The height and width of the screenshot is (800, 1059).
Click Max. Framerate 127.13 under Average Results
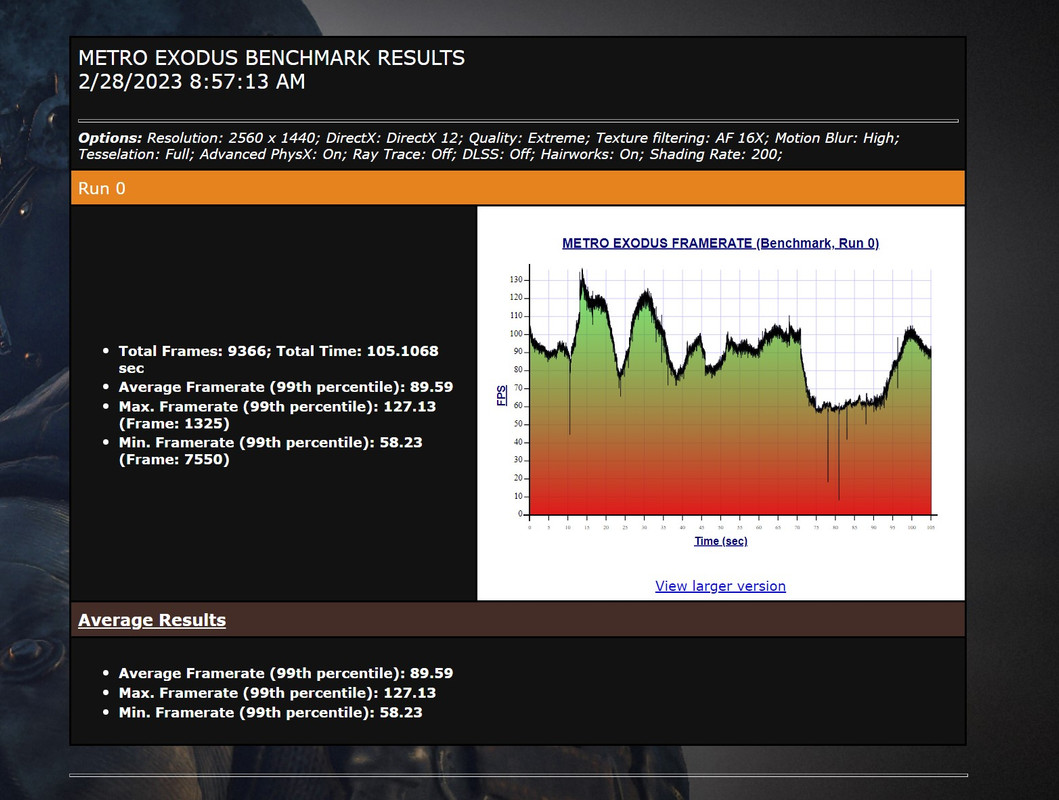click(x=277, y=693)
